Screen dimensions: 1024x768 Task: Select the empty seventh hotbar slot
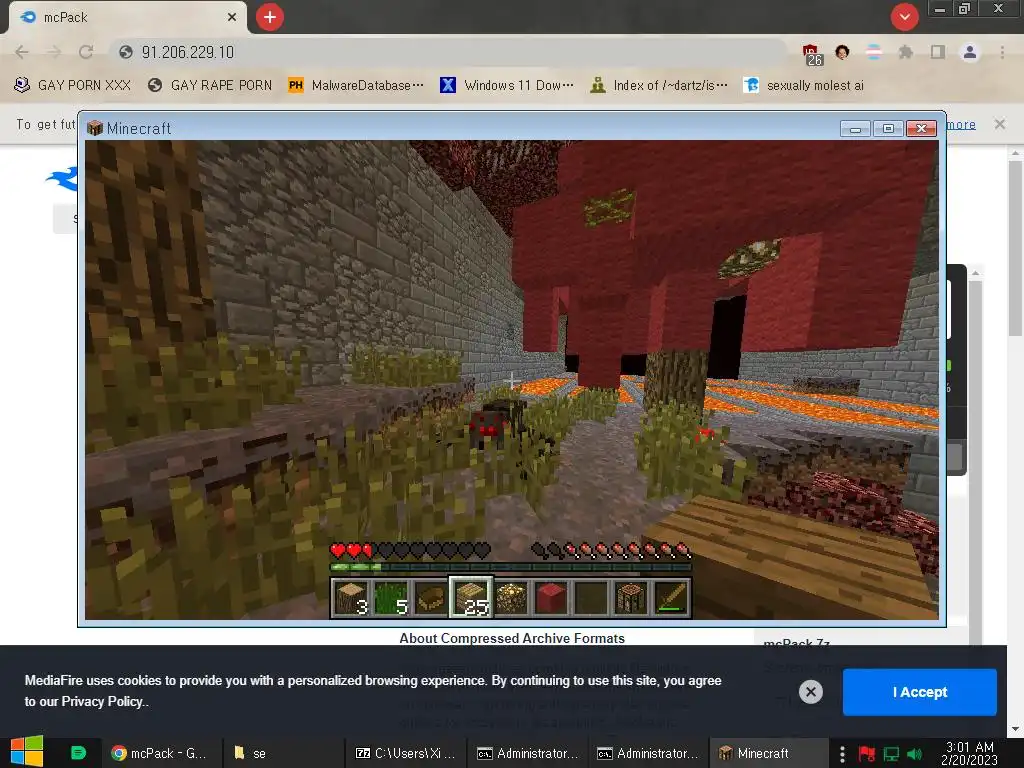click(x=591, y=598)
